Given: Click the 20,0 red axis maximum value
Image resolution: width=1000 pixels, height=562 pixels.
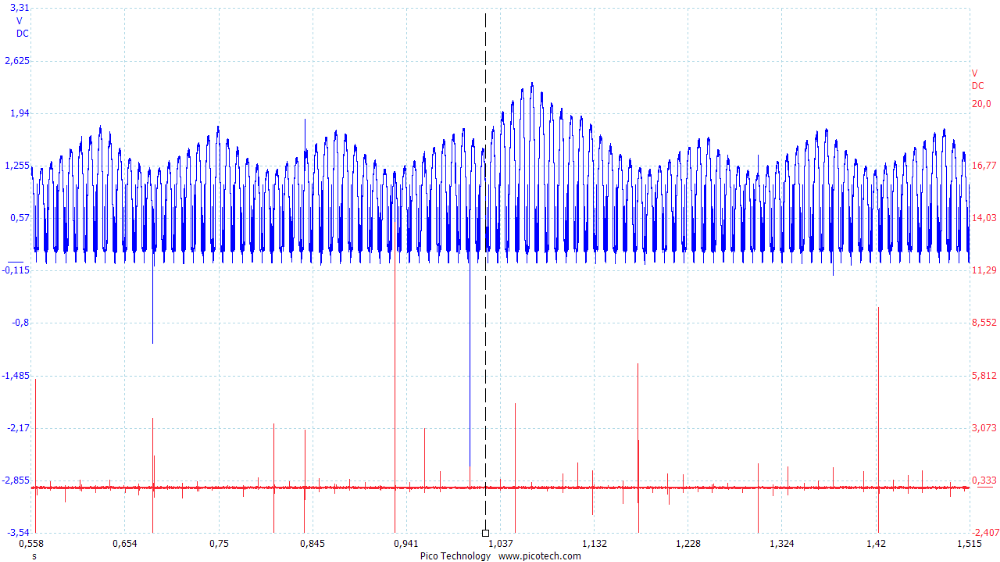Looking at the screenshot, I should [x=981, y=103].
